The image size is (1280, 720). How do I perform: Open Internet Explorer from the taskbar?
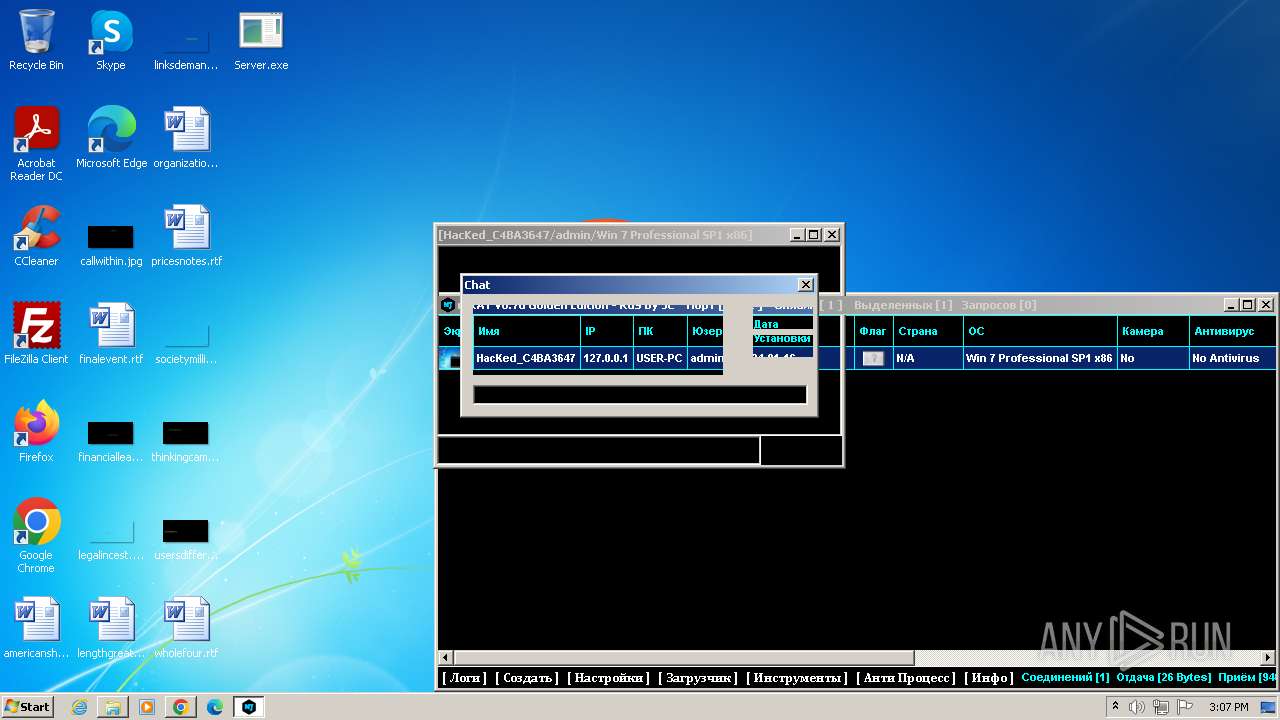(x=79, y=707)
